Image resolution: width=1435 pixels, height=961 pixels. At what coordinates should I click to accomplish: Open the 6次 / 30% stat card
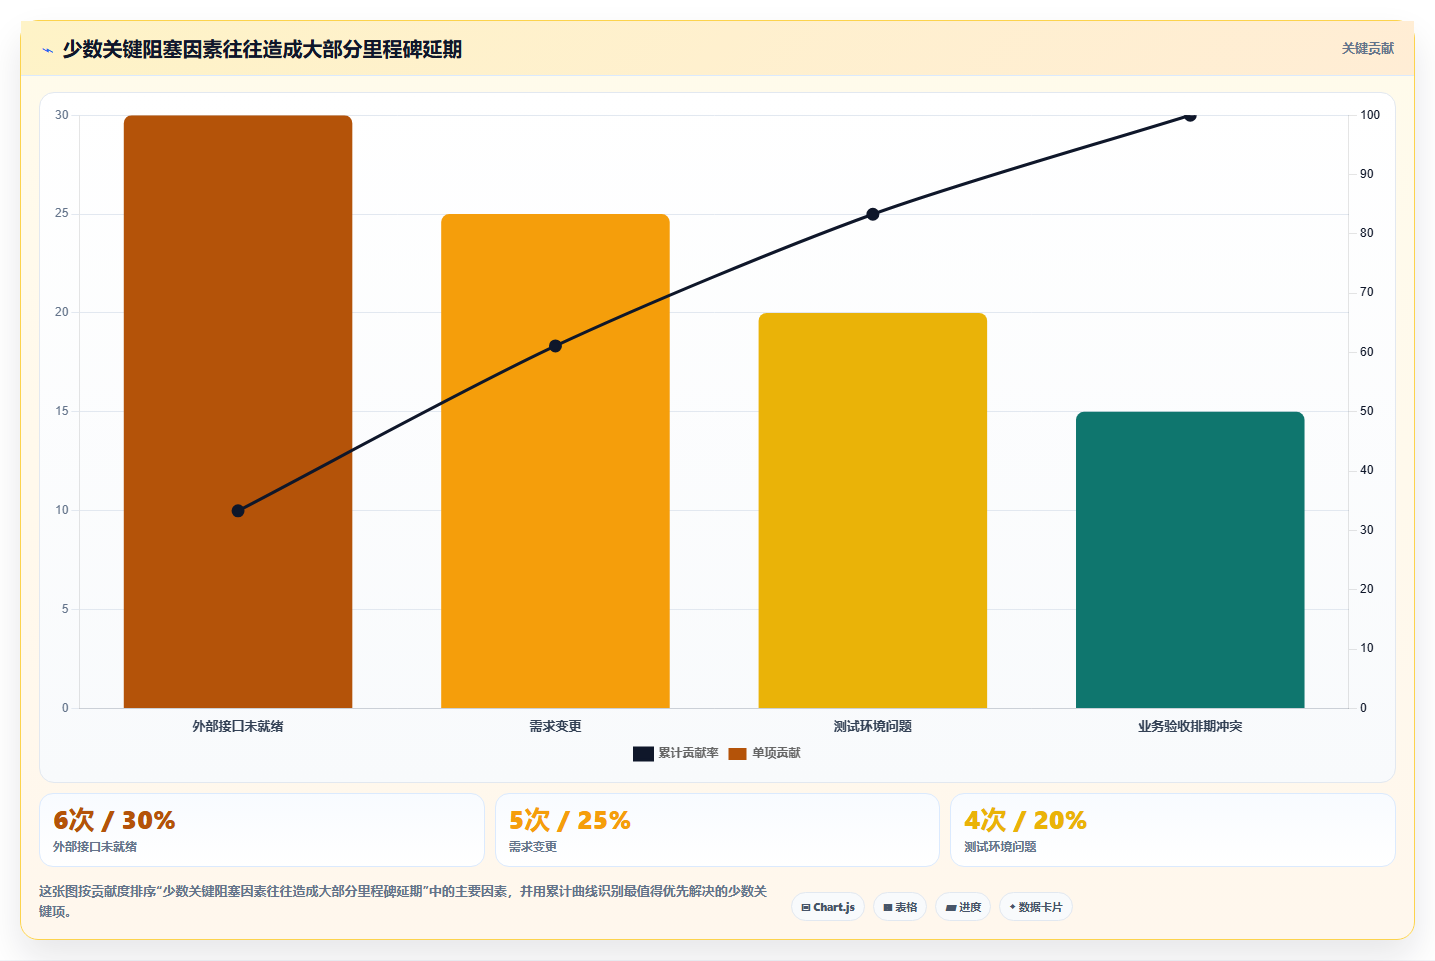click(262, 830)
